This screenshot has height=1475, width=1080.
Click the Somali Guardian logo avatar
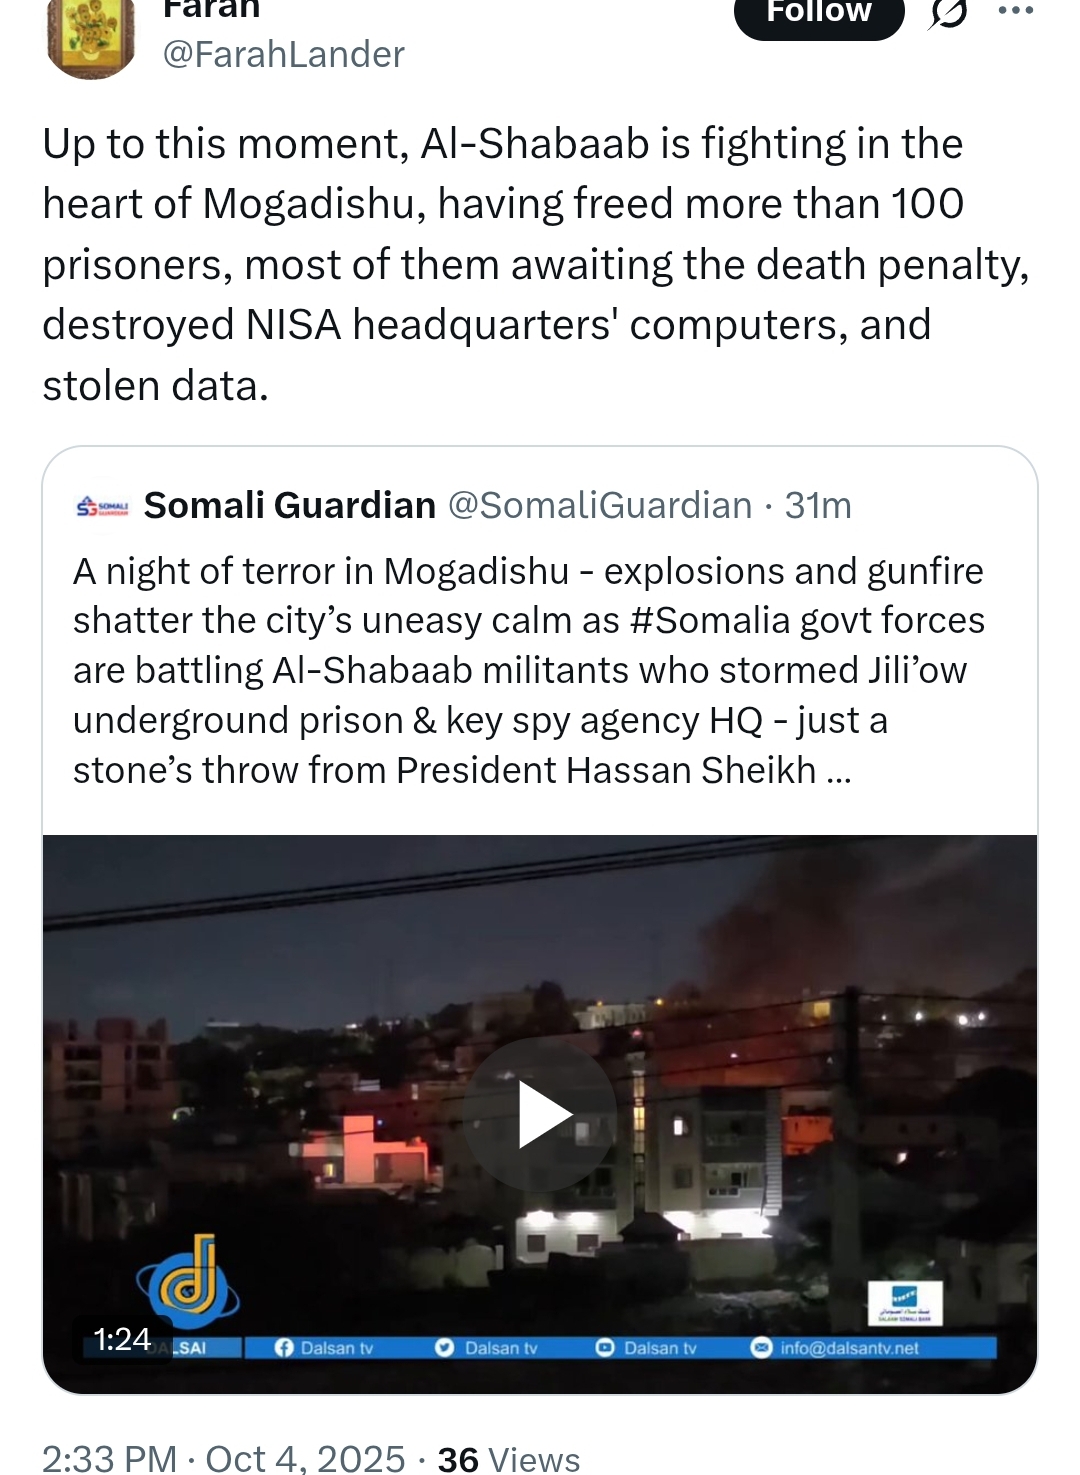click(102, 506)
